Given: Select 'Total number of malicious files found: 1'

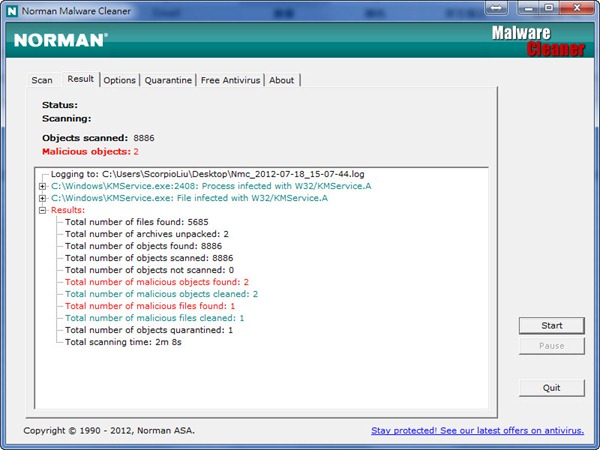Looking at the screenshot, I should (150, 306).
